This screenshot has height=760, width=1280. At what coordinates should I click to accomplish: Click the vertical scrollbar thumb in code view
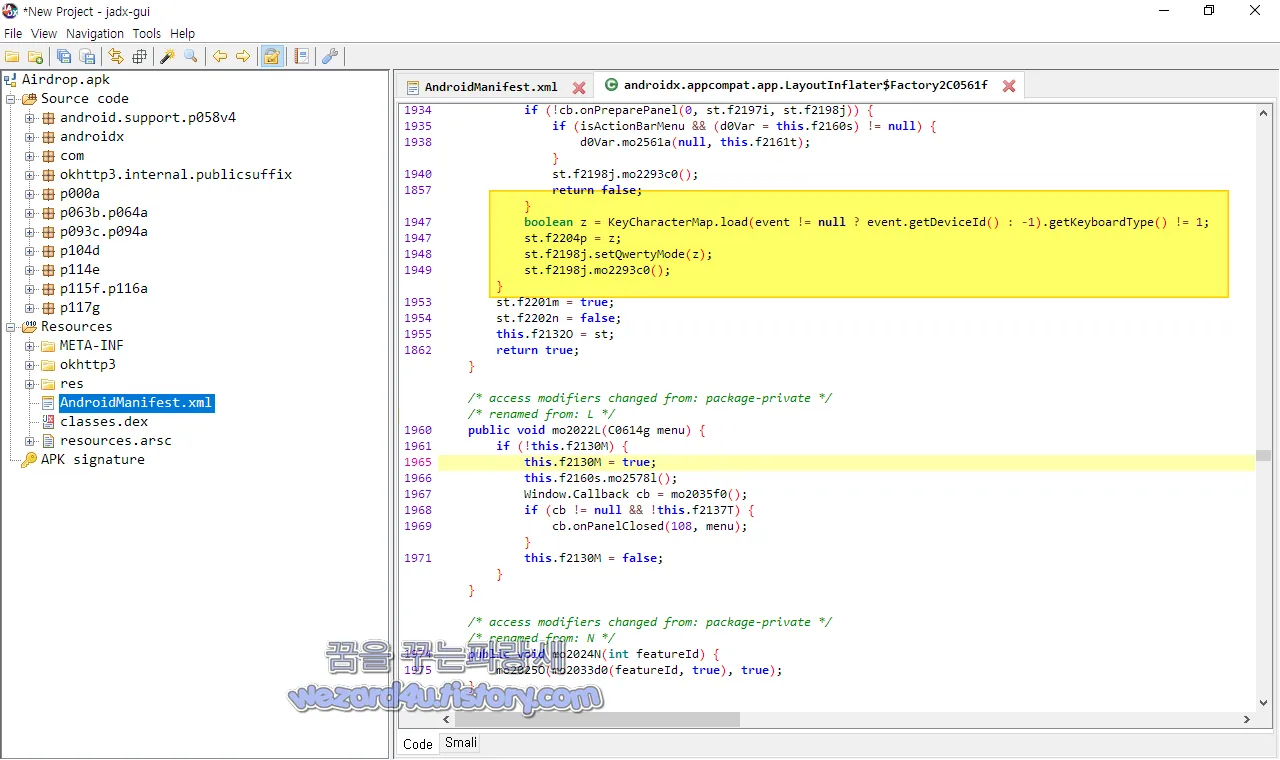pyautogui.click(x=1263, y=456)
